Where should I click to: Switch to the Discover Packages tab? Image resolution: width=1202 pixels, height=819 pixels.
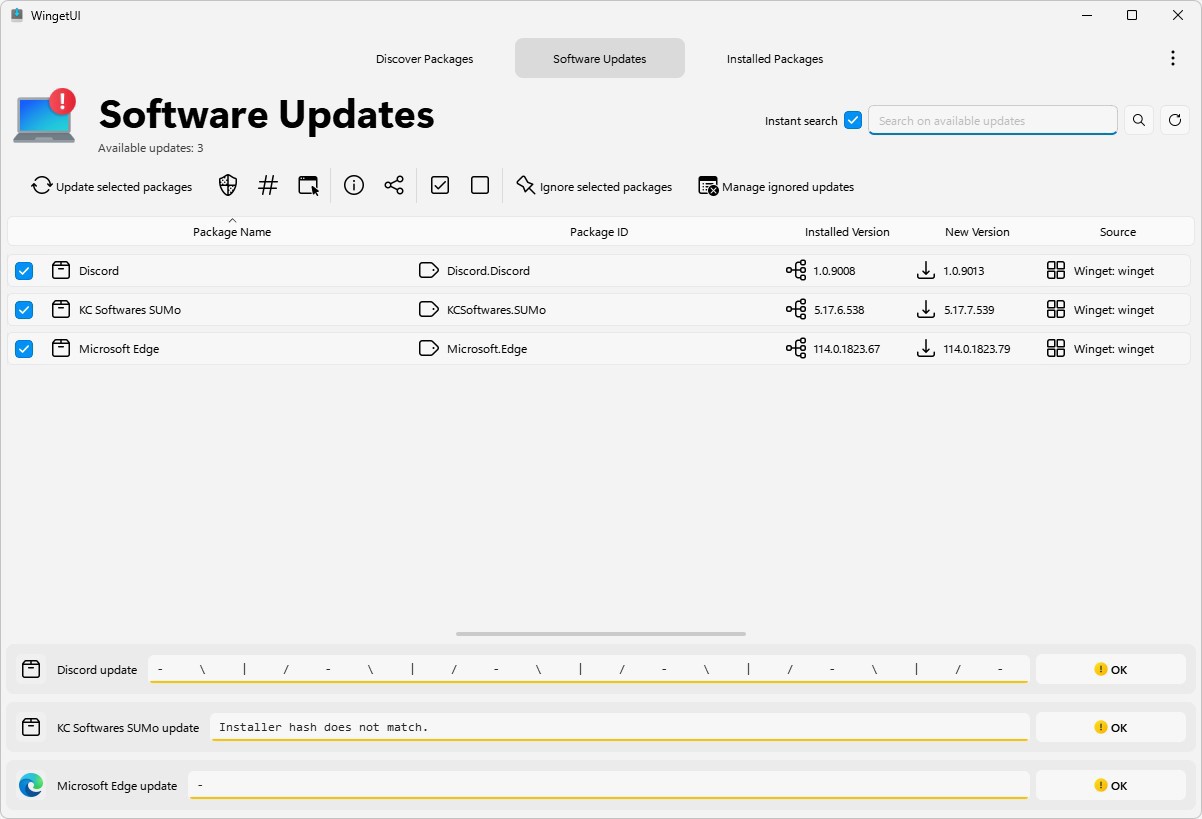[x=424, y=59]
